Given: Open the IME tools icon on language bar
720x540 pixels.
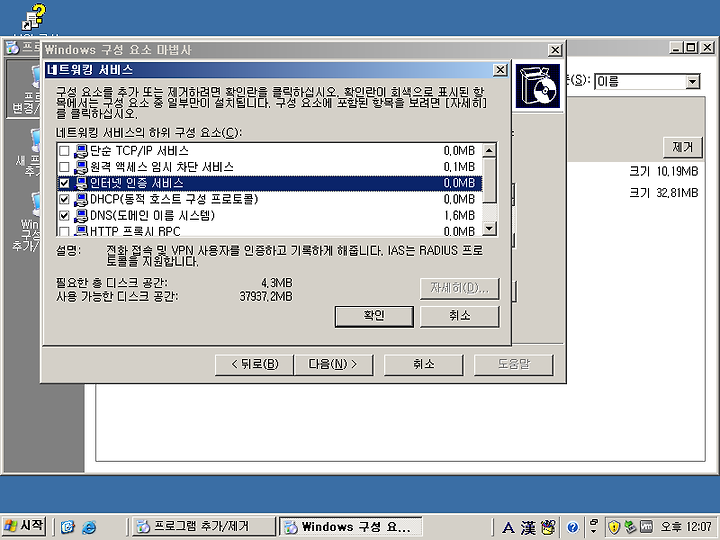Looking at the screenshot, I should [548, 527].
